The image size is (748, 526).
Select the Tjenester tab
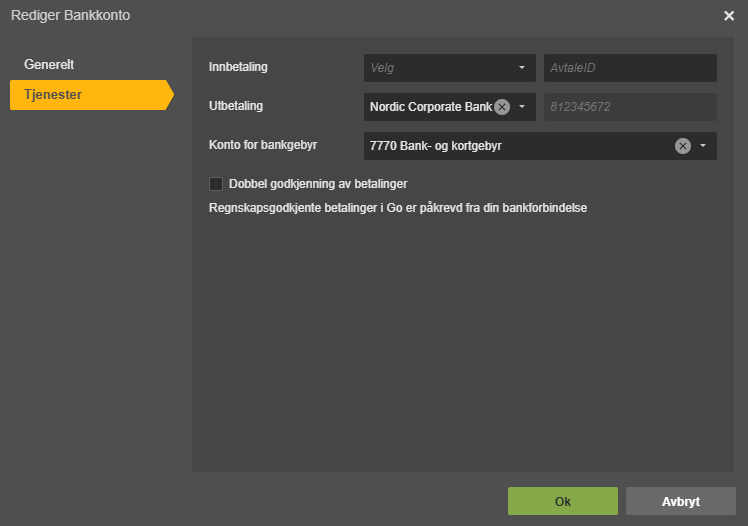[53, 95]
